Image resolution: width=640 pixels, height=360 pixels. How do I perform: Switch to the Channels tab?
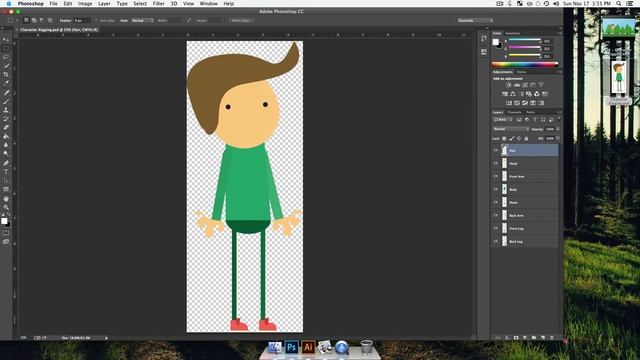(x=514, y=112)
